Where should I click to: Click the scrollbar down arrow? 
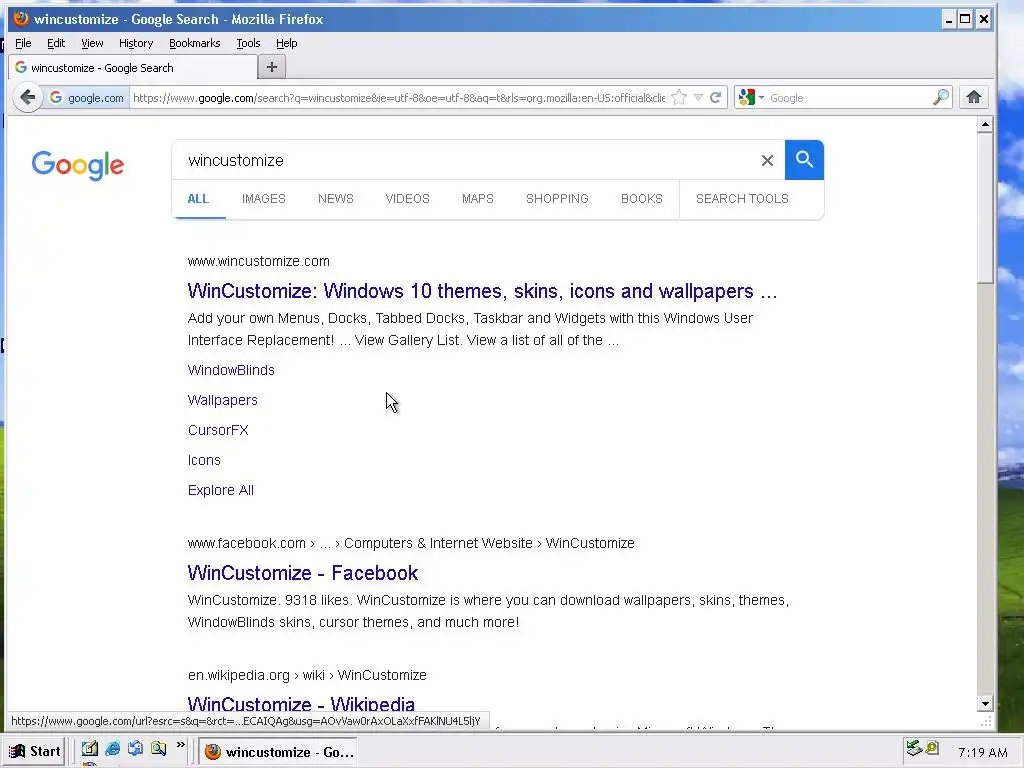coord(985,704)
